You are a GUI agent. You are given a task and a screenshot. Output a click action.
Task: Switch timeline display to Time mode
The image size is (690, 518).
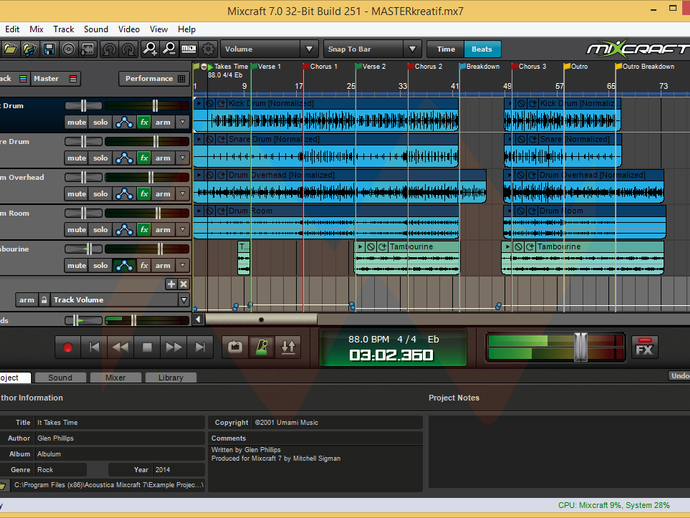(x=446, y=49)
